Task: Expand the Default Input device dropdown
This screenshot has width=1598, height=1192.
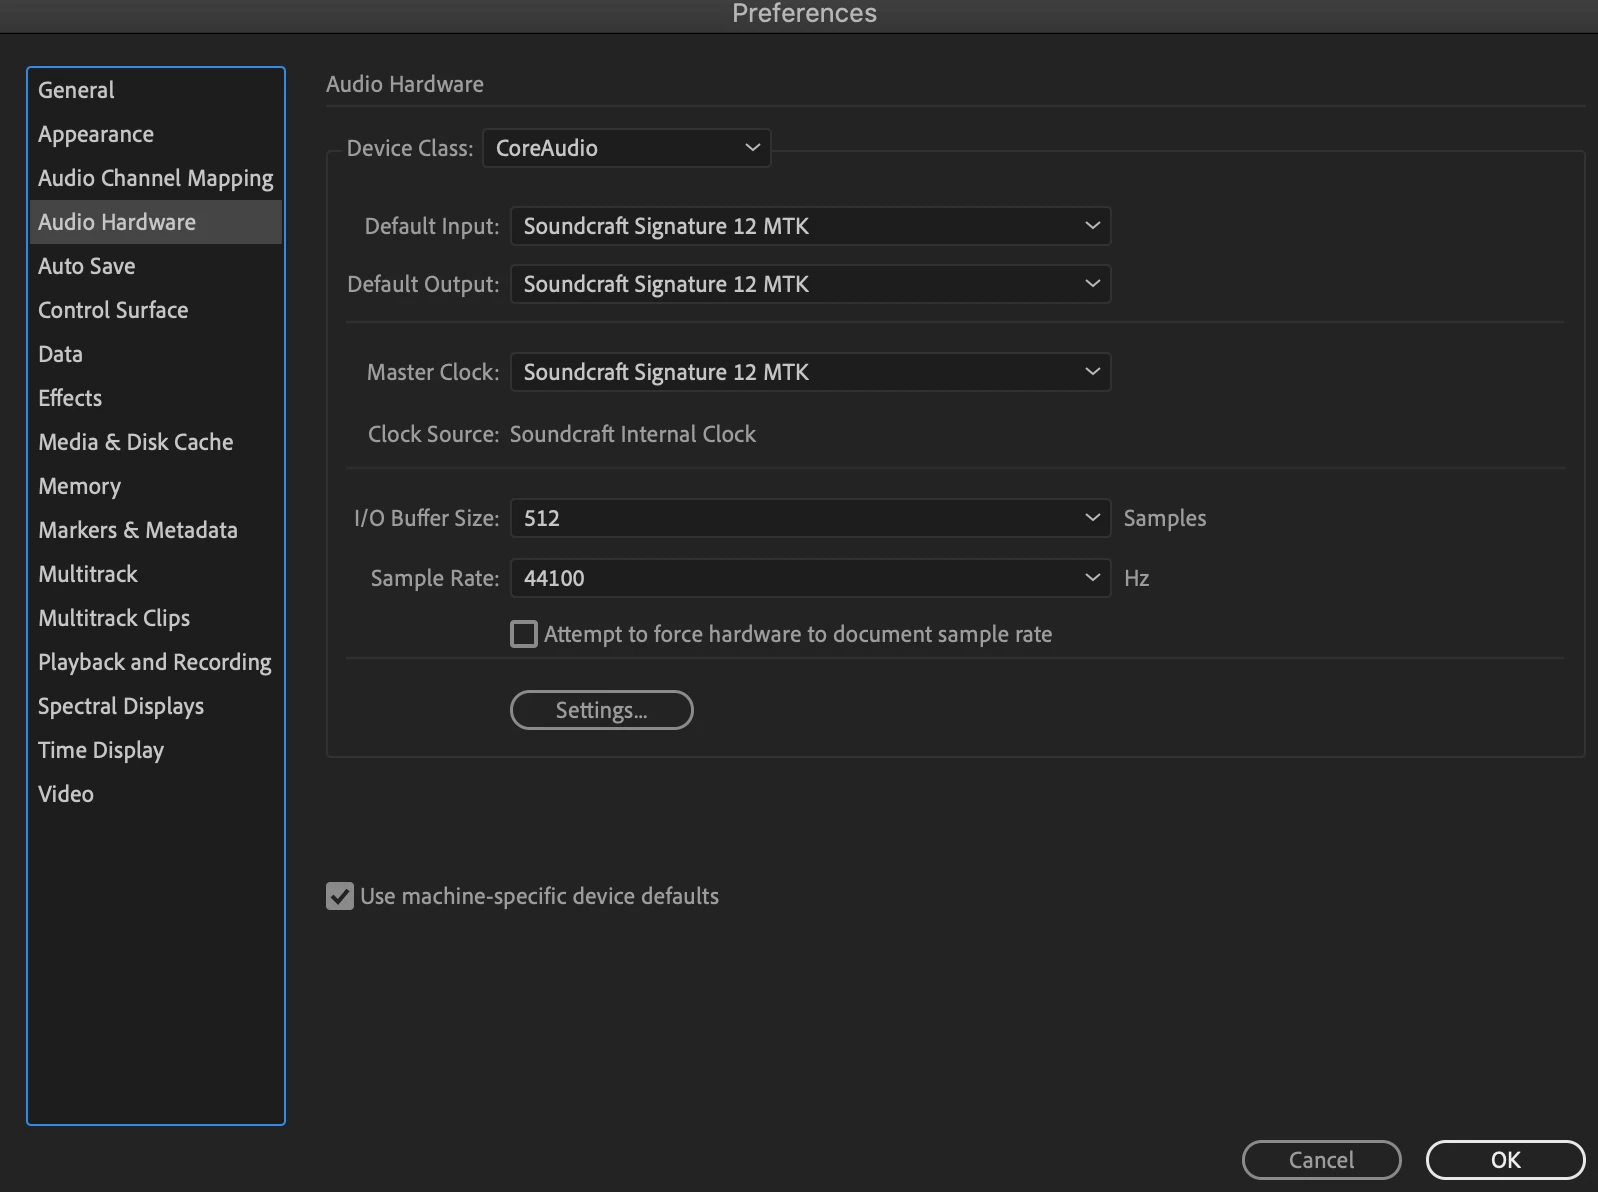Action: [x=811, y=226]
